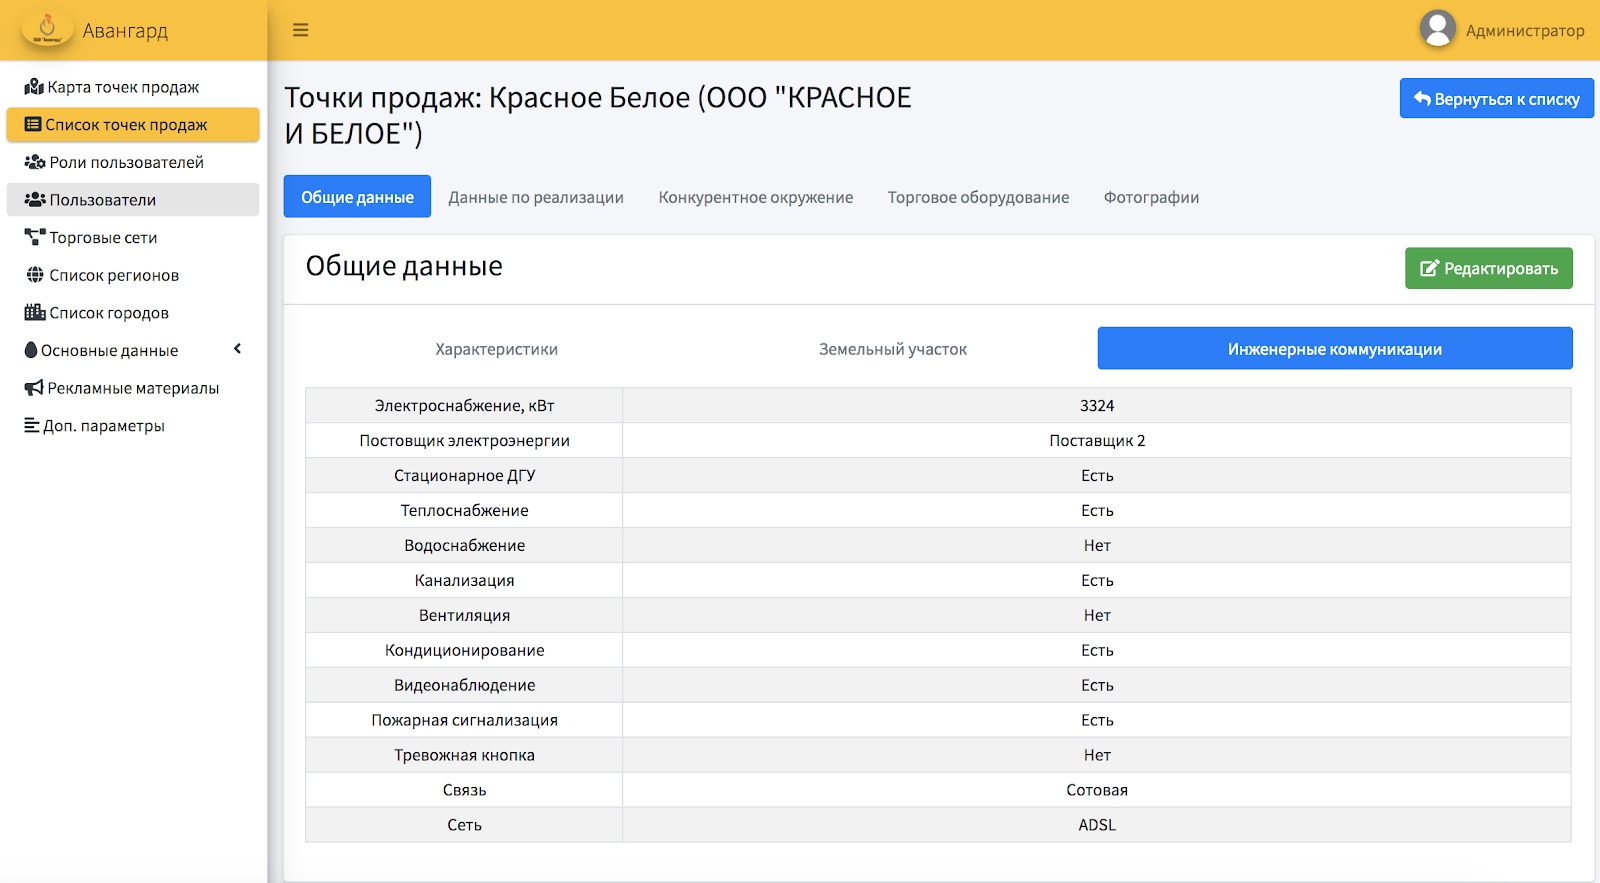Click the Пожарная сигнализация row label

tap(464, 720)
